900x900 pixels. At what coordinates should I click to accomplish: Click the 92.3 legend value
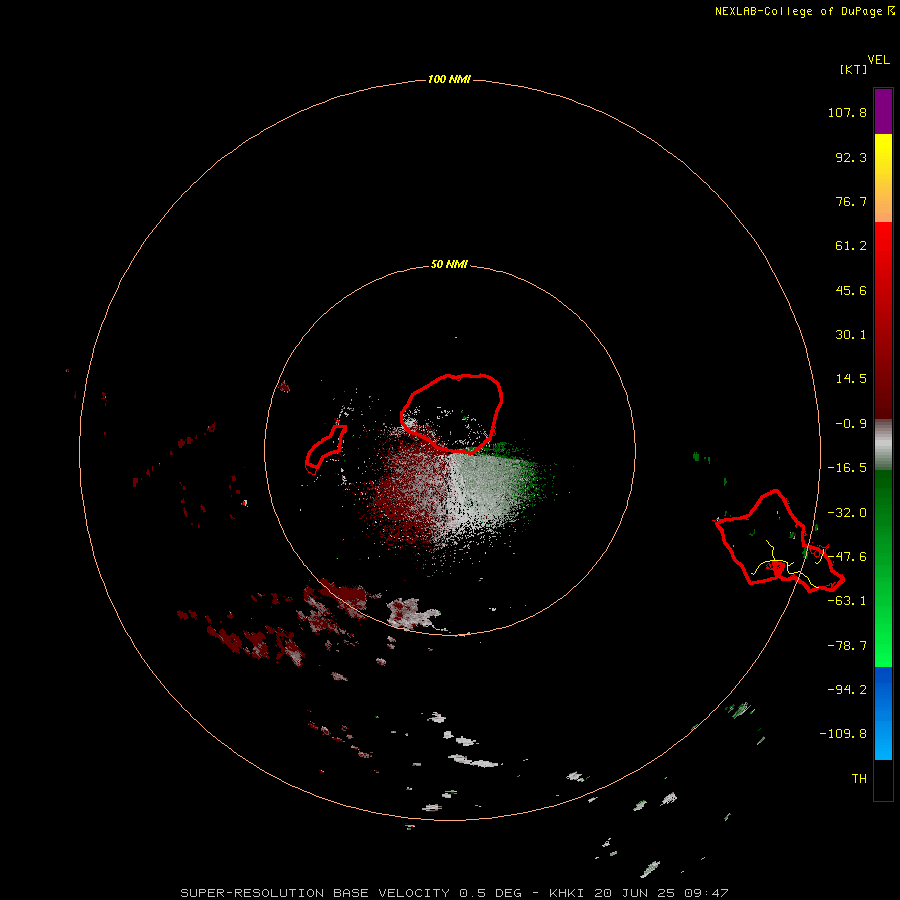click(851, 157)
